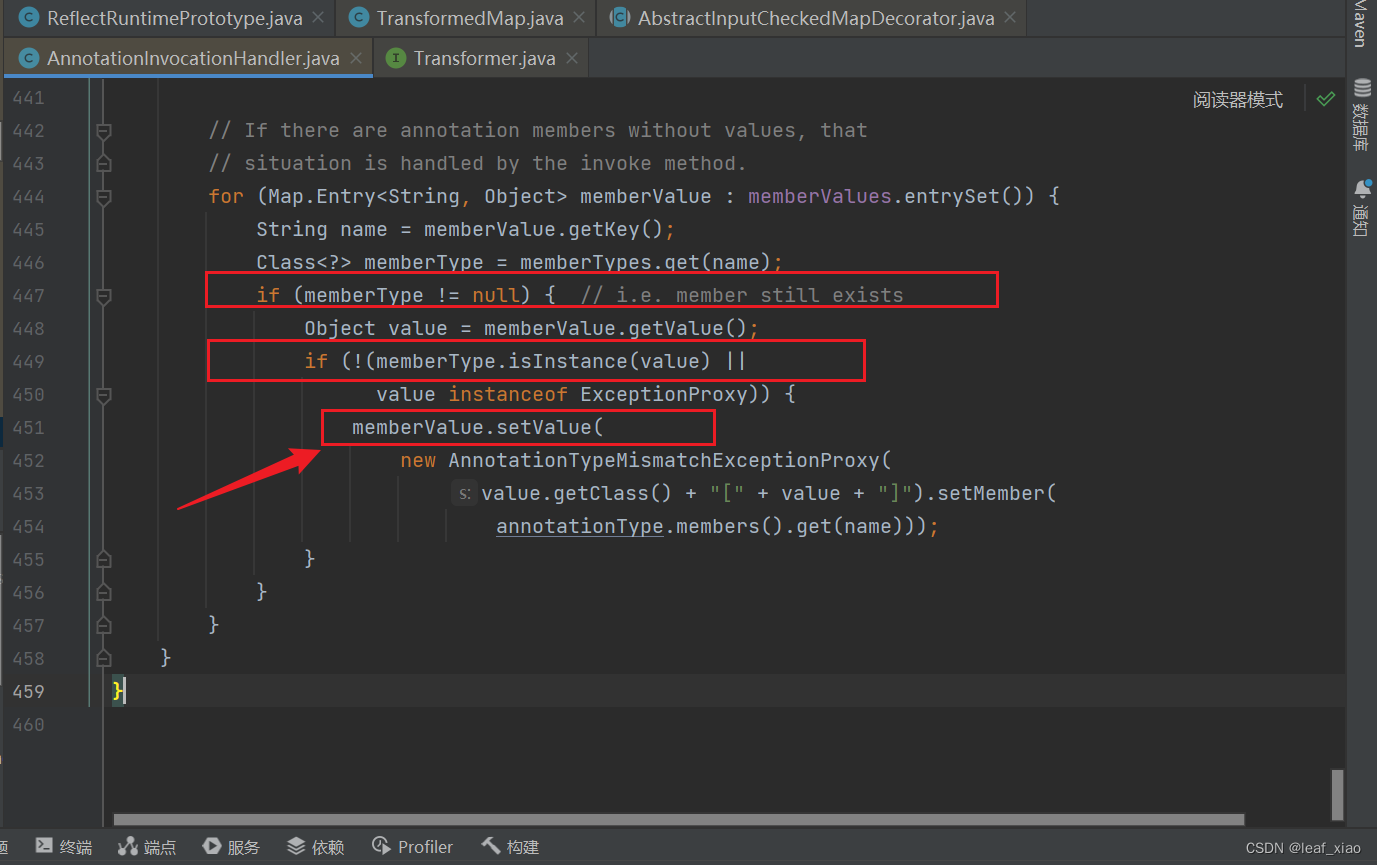
Task: Open the Profiler tool window
Action: pos(412,847)
